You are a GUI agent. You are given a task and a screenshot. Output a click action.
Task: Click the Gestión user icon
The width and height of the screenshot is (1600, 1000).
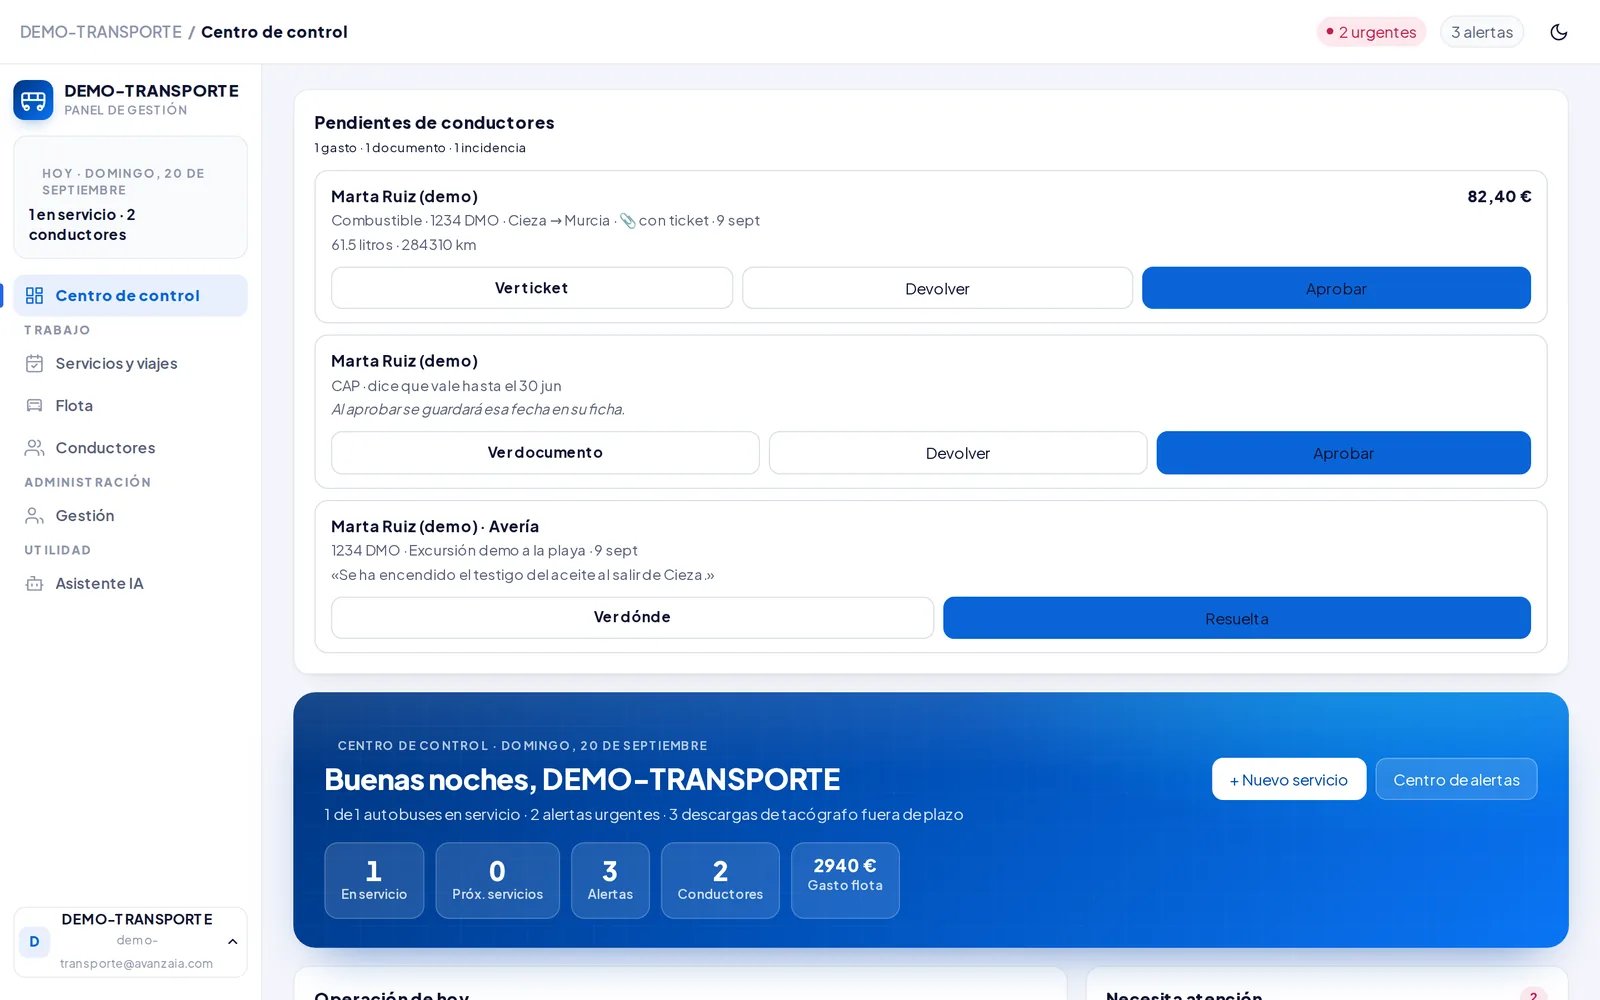point(34,515)
